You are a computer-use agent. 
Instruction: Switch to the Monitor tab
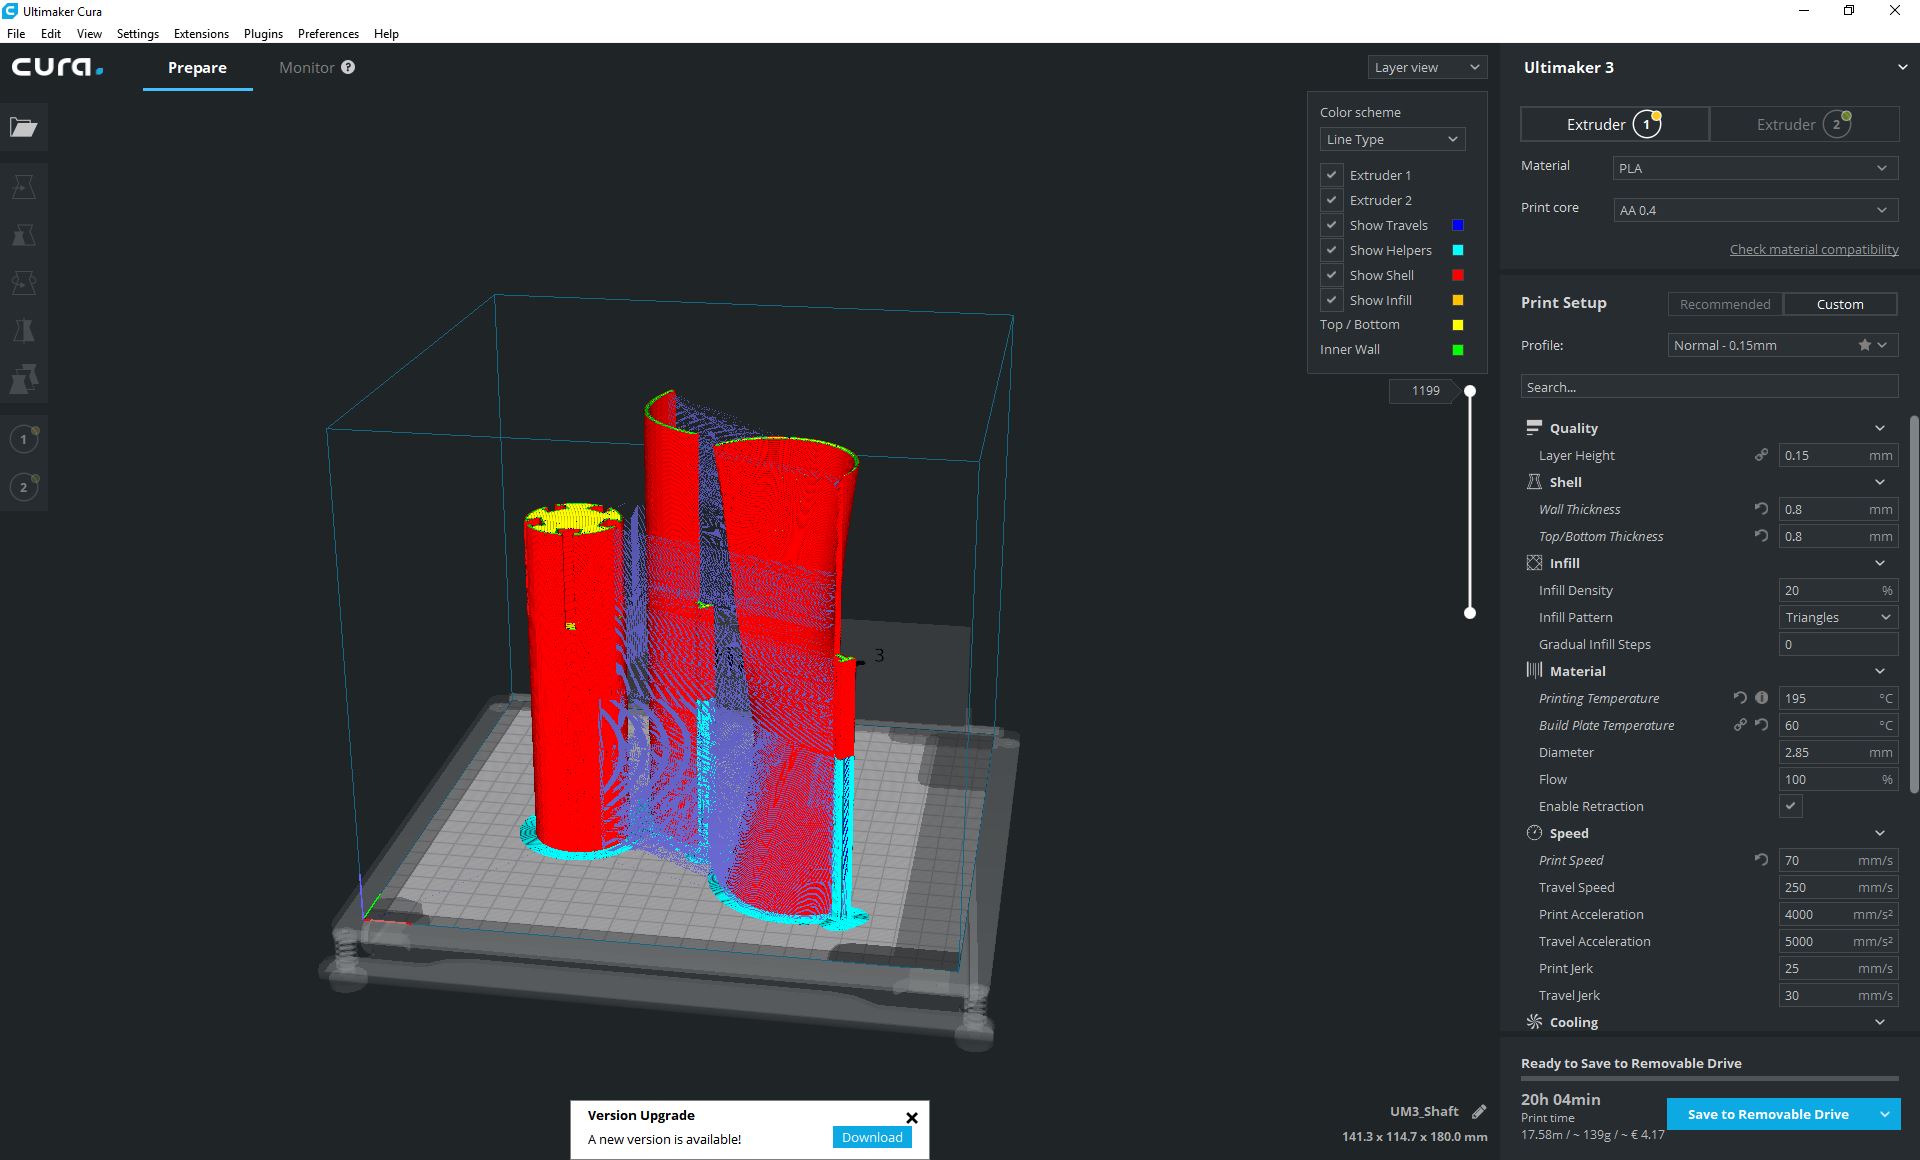pyautogui.click(x=306, y=67)
